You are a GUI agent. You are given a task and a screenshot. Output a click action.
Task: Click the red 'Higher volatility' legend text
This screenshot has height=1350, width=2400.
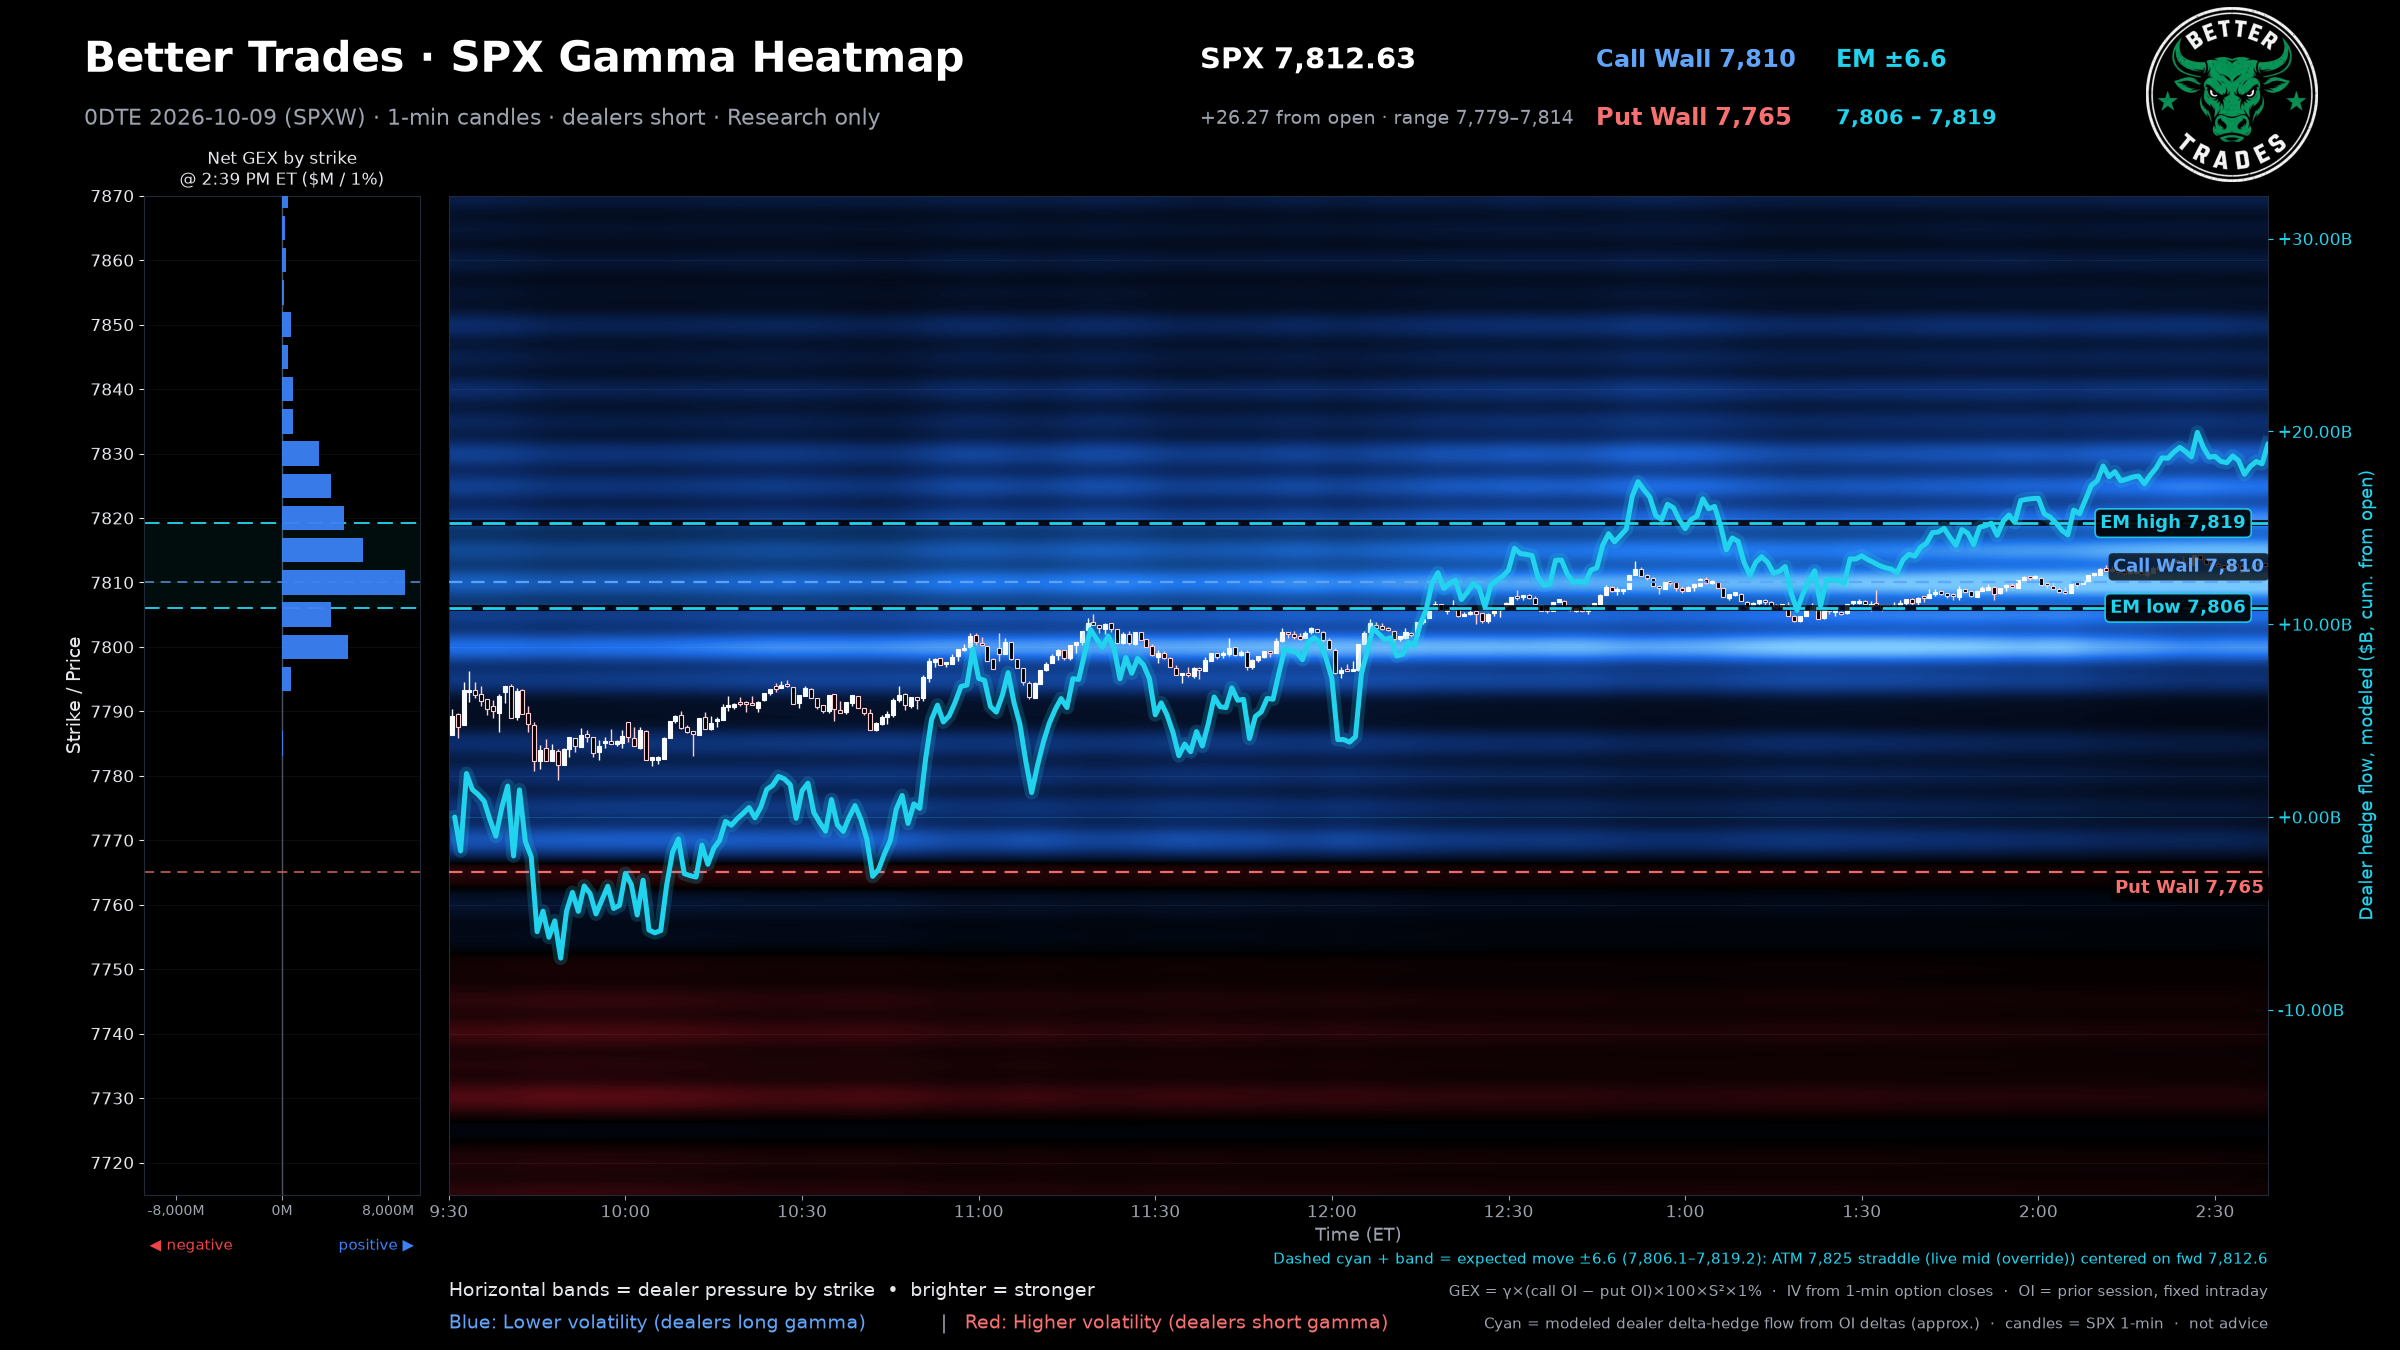(x=1176, y=1322)
